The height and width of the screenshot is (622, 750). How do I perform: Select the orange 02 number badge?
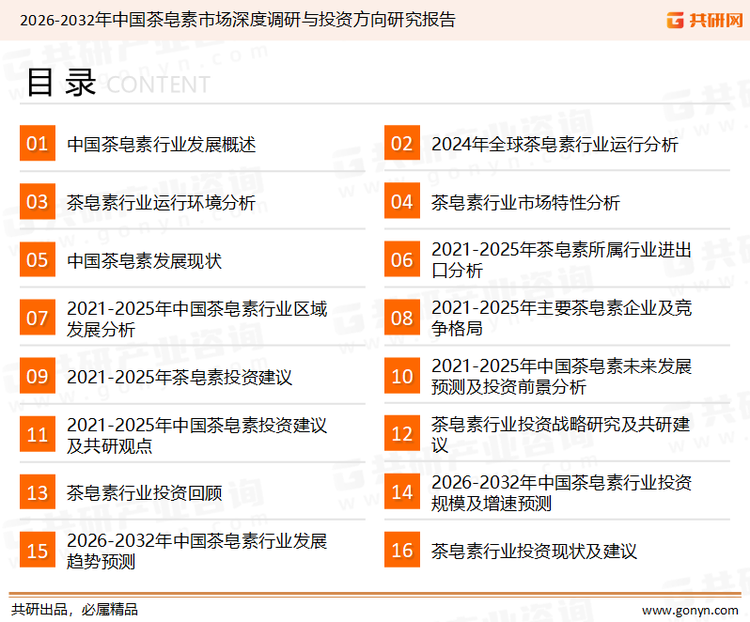click(x=401, y=144)
